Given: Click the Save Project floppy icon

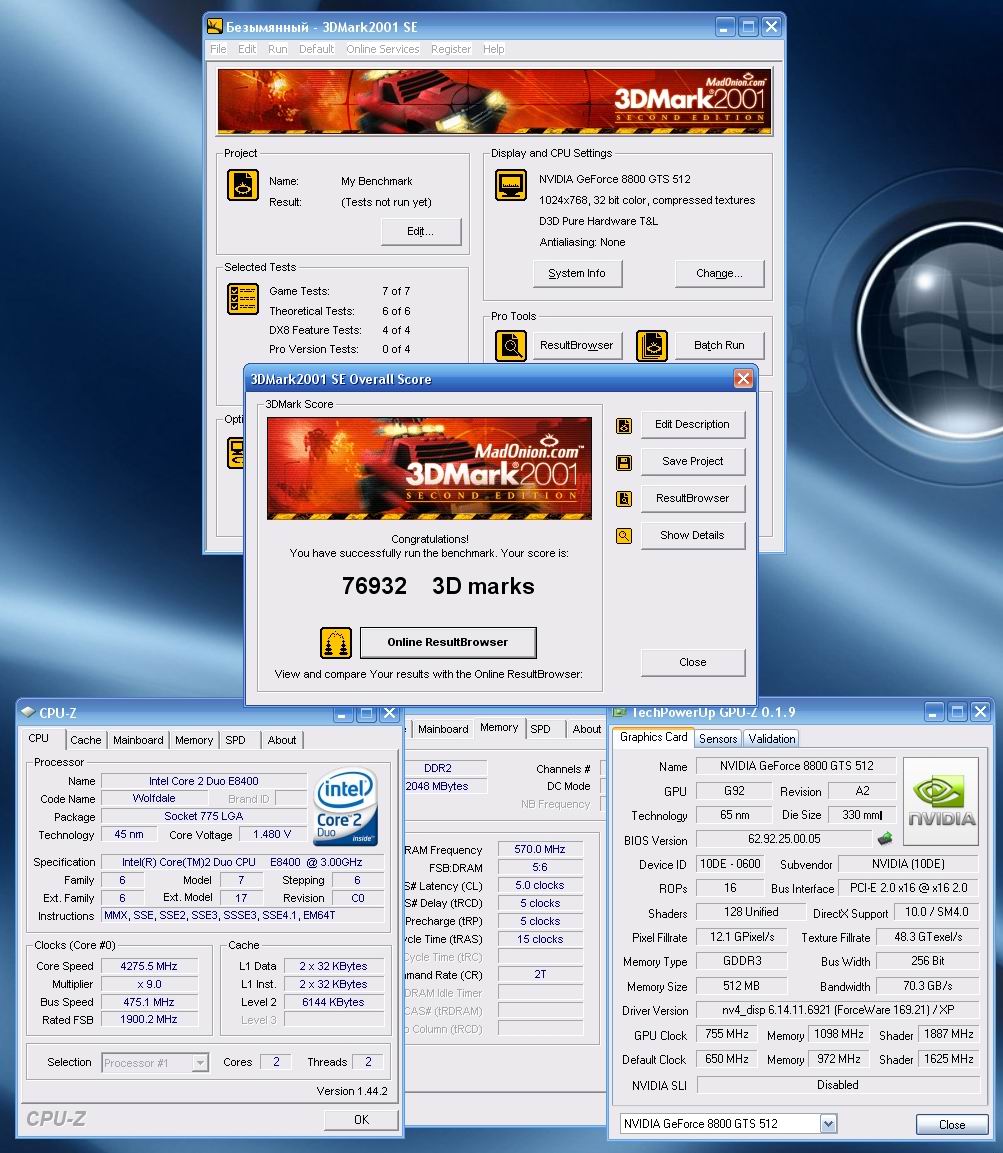Looking at the screenshot, I should click(624, 463).
